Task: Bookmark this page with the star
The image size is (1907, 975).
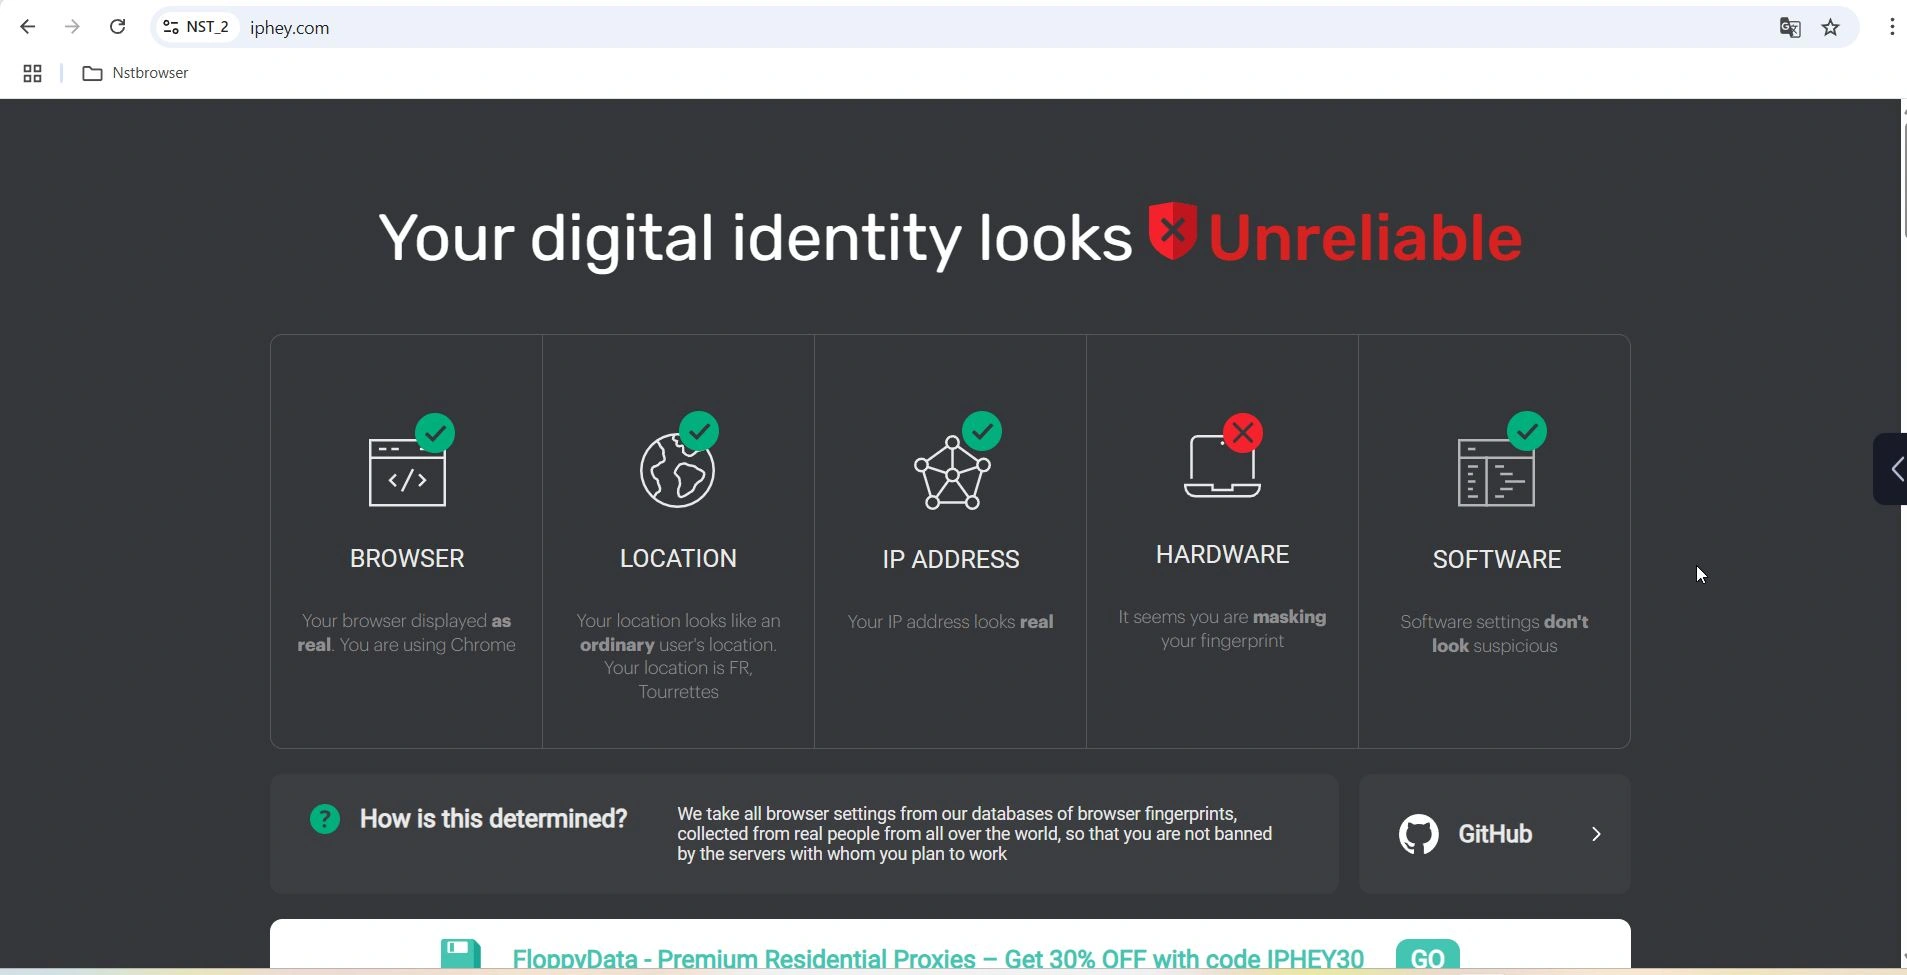Action: pos(1832,28)
